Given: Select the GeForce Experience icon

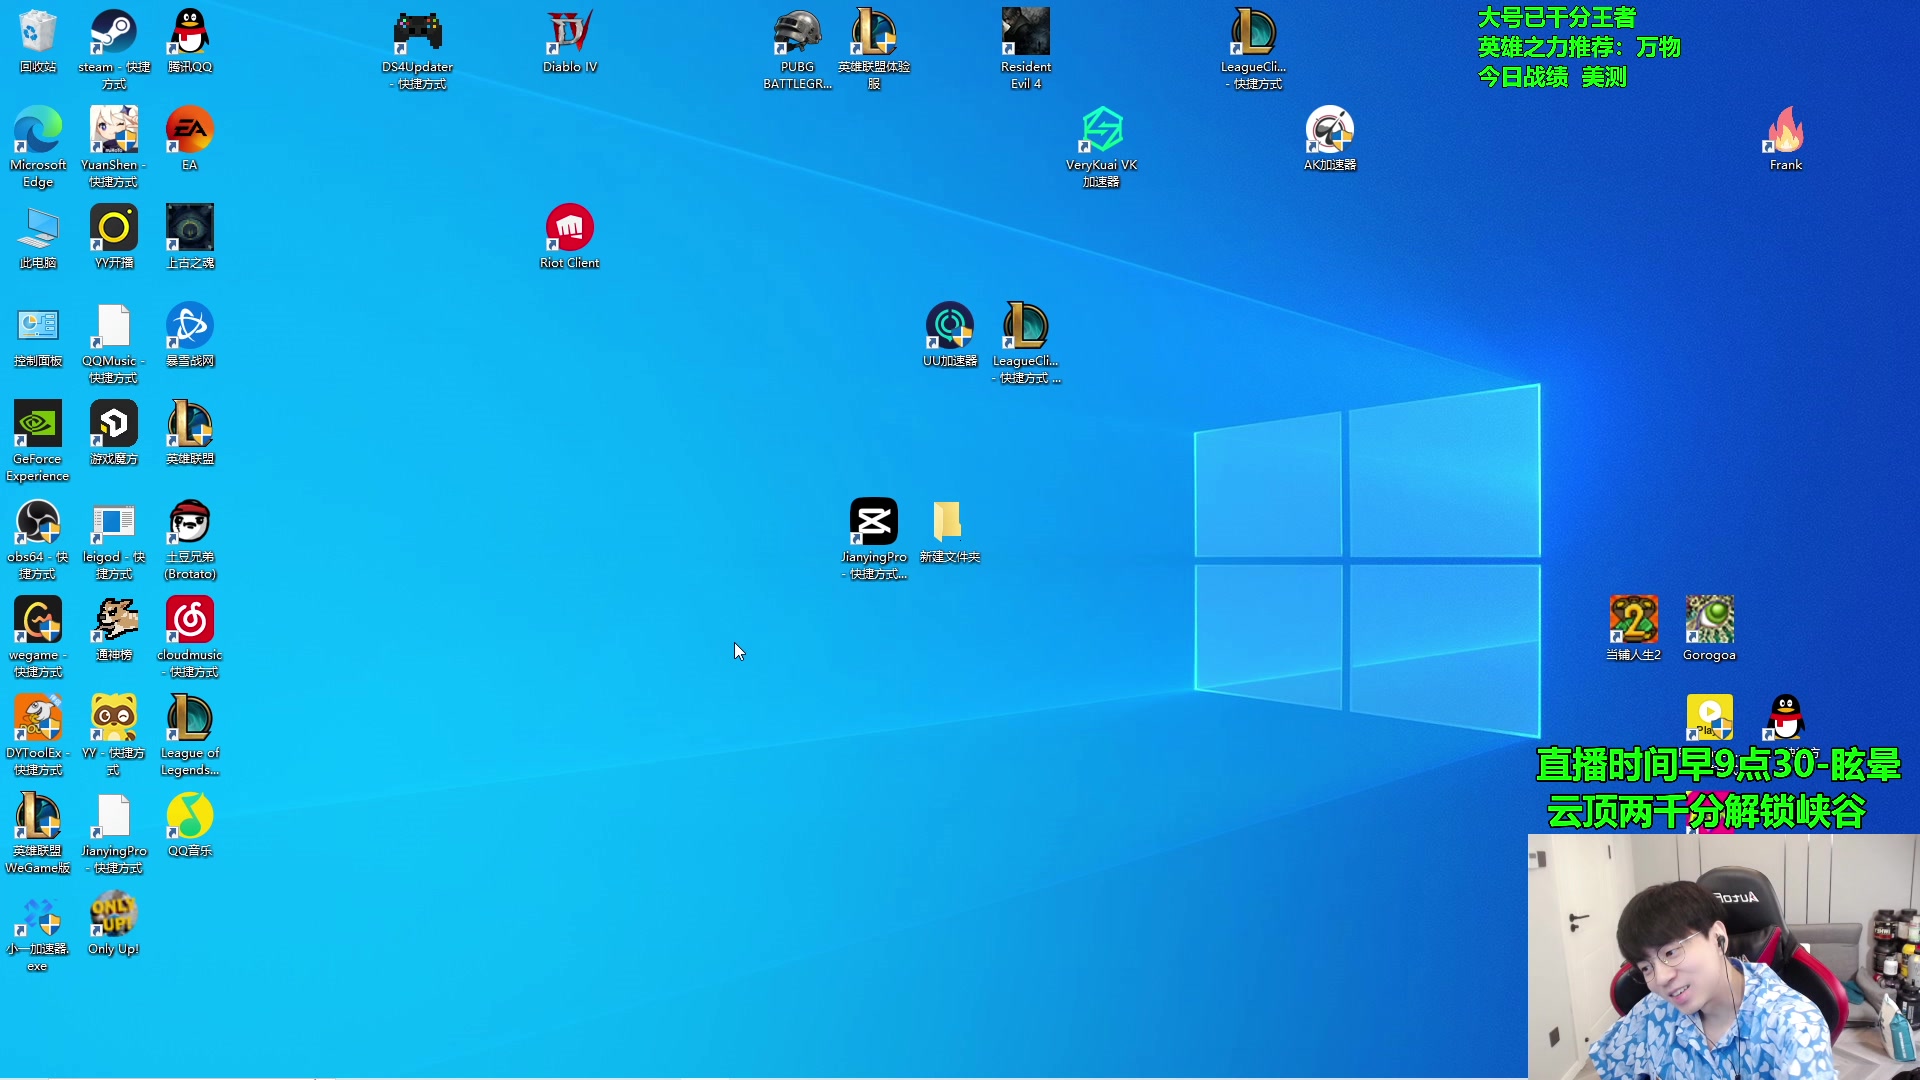Looking at the screenshot, I should click(x=38, y=441).
